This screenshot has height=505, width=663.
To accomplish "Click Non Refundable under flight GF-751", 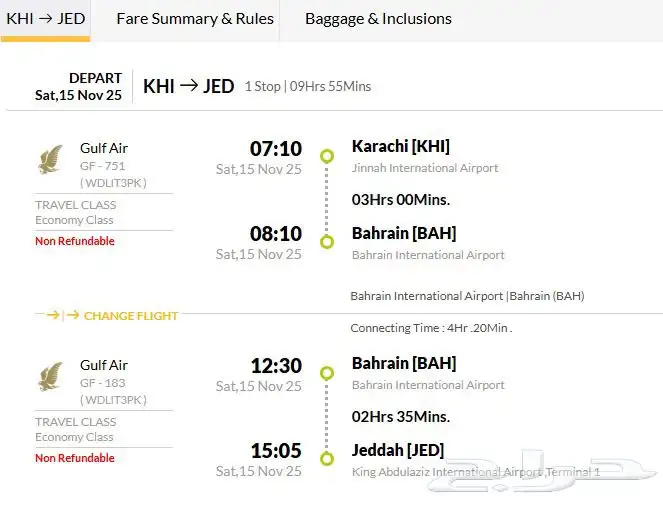I will click(75, 241).
